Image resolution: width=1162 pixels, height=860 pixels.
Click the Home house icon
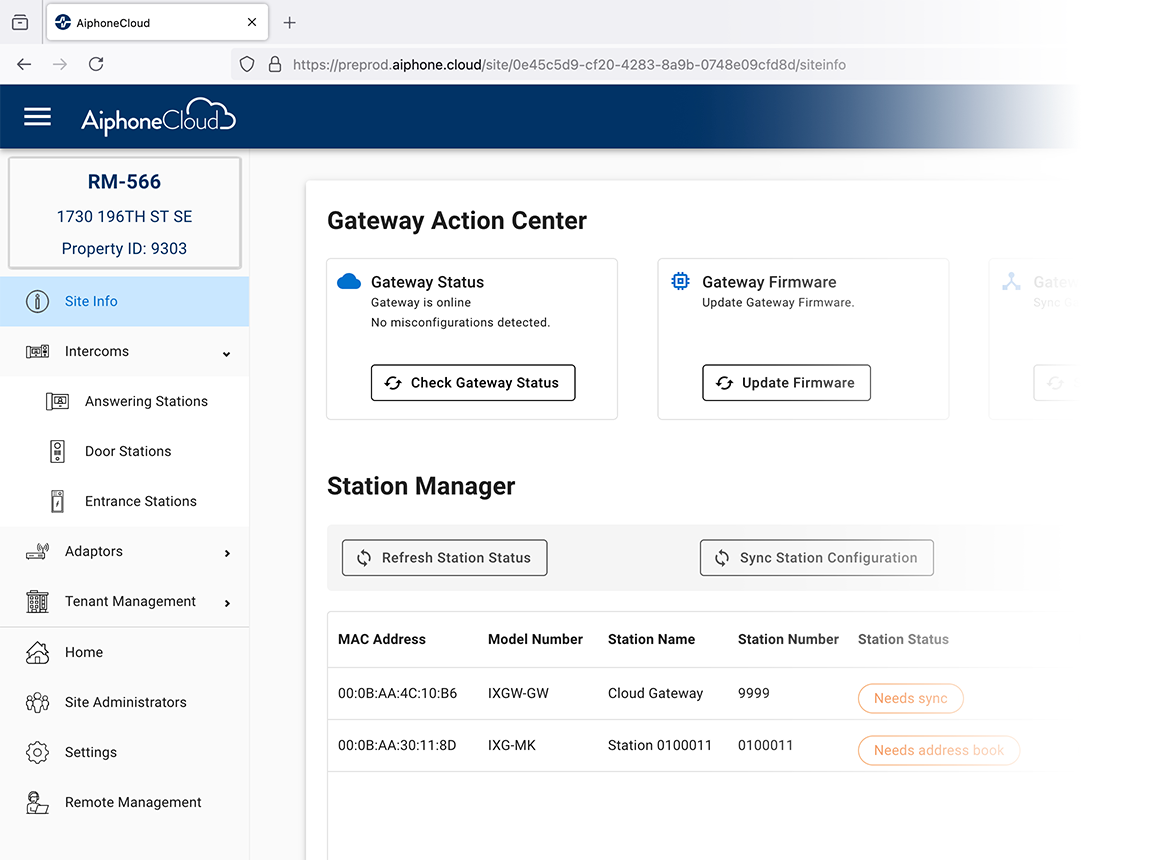pyautogui.click(x=37, y=652)
